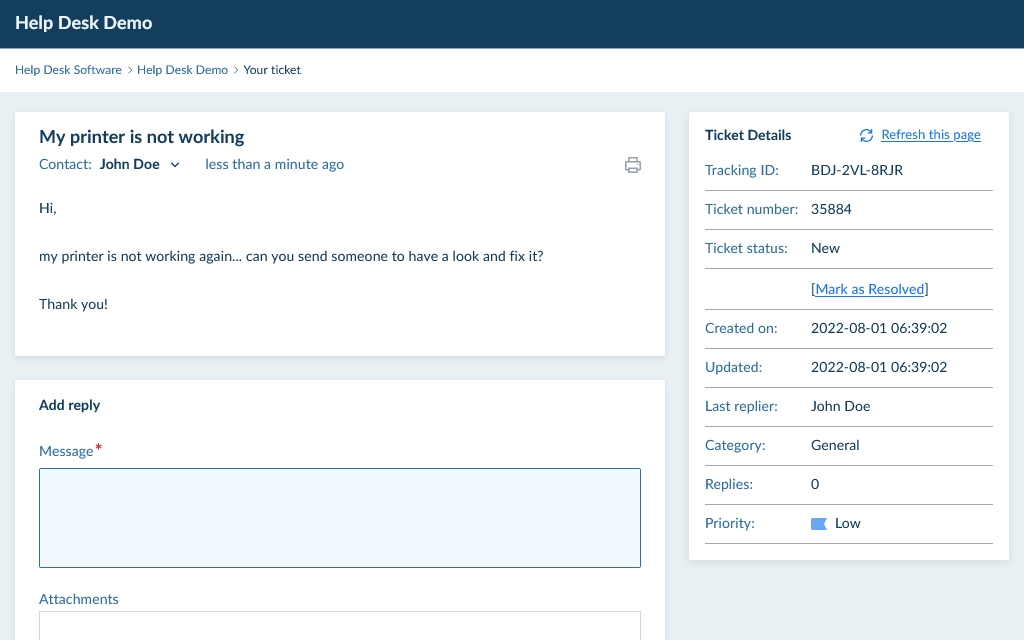This screenshot has width=1024, height=640.
Task: Go to Help Desk Demo breadcrumb
Action: [x=182, y=70]
